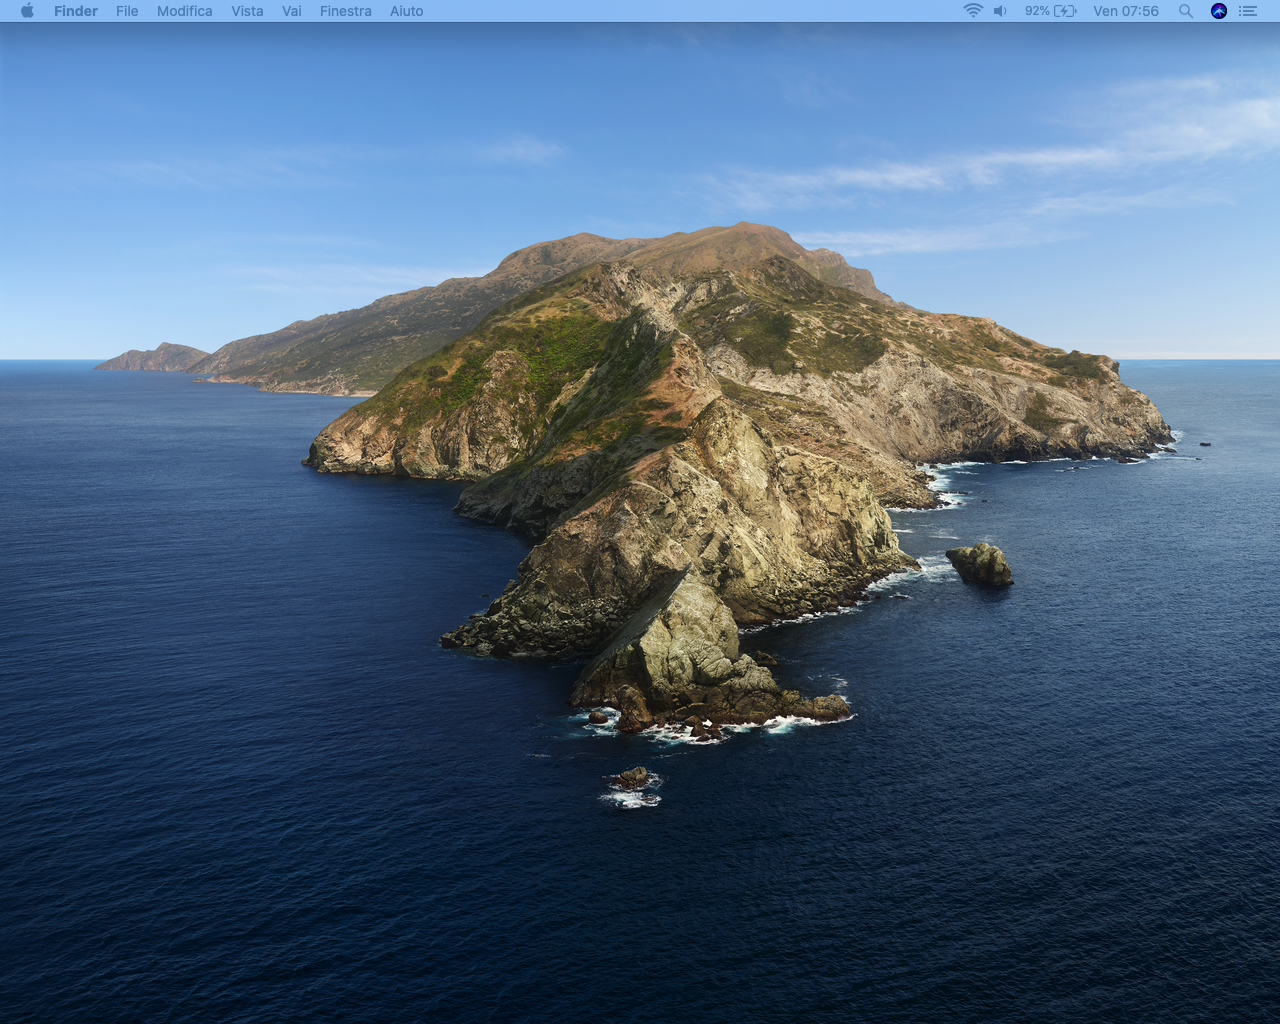1280x1024 pixels.
Task: Click the distant headland on the horizon
Action: coord(155,358)
